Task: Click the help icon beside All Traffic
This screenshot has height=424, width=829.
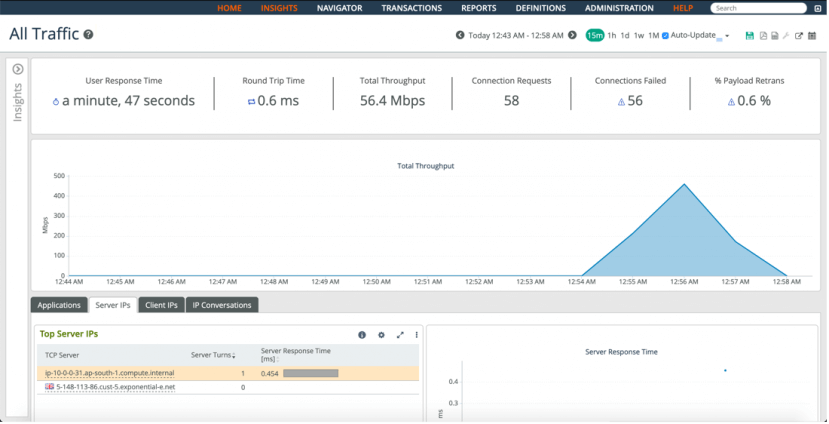Action: point(89,35)
